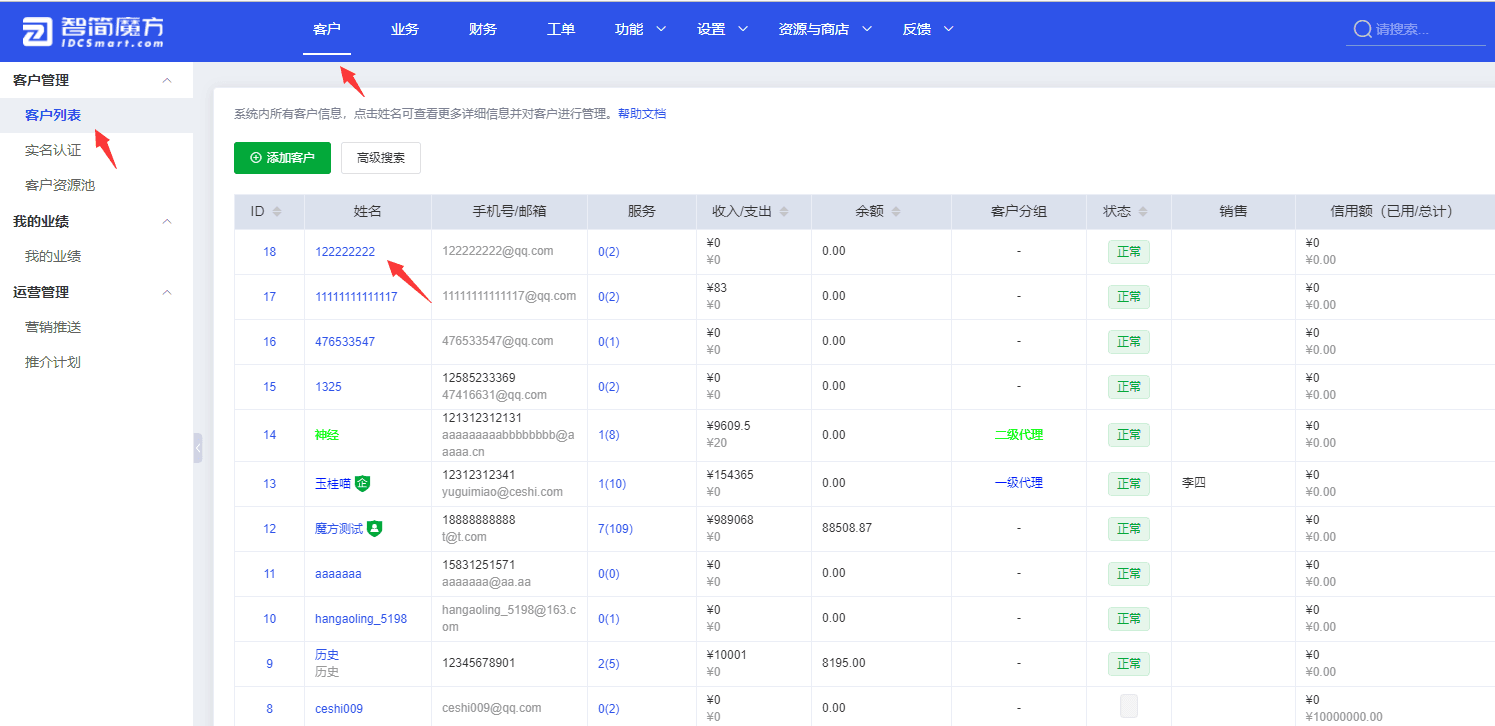Open the 设置 dropdown menu
This screenshot has width=1495, height=726.
[x=722, y=29]
